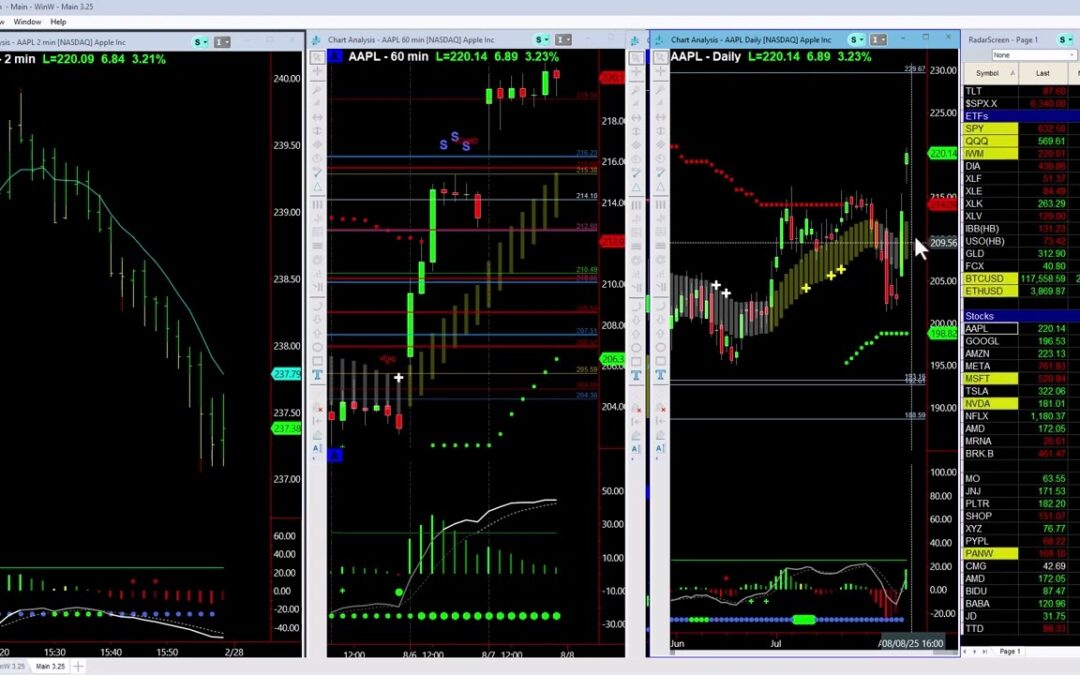Screen dimensions: 1080x675
Task: Open the symbol link S dropdown on 2 min chart
Action: click(x=200, y=42)
